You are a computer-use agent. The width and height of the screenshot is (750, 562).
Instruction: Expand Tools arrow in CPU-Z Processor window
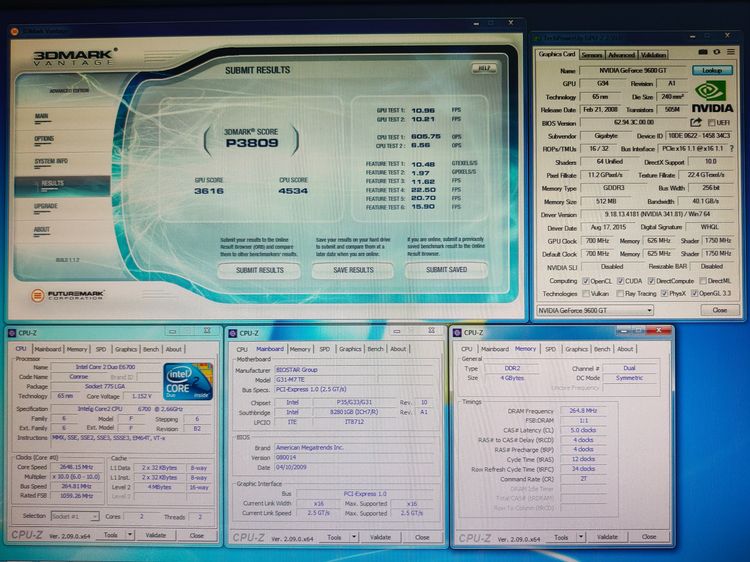130,535
